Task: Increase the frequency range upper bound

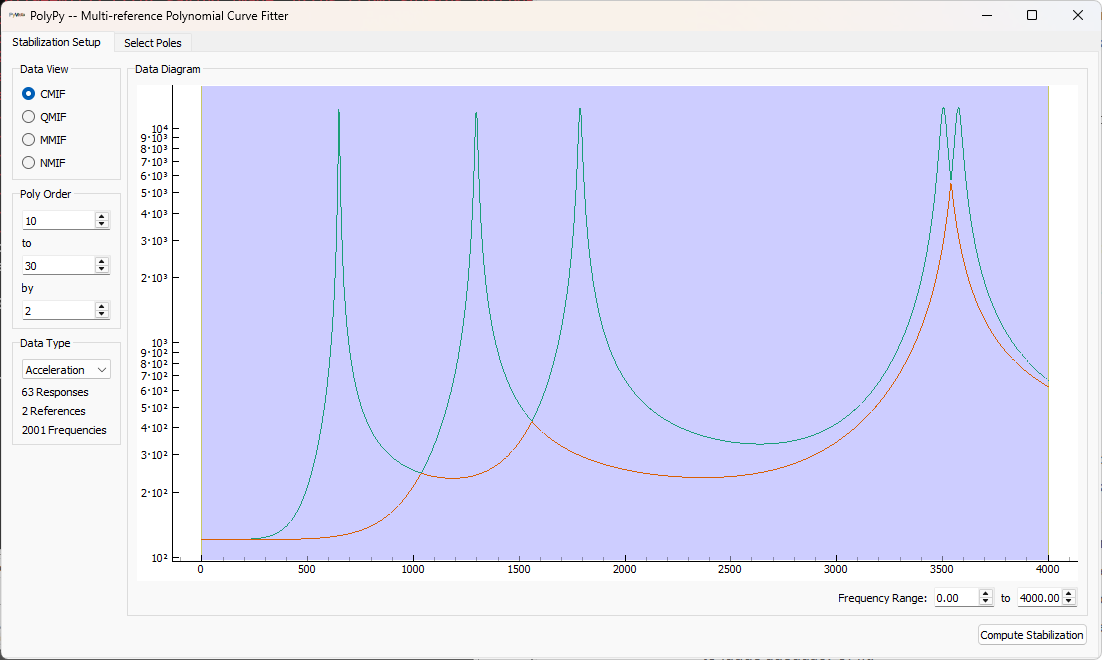Action: [x=1069, y=594]
